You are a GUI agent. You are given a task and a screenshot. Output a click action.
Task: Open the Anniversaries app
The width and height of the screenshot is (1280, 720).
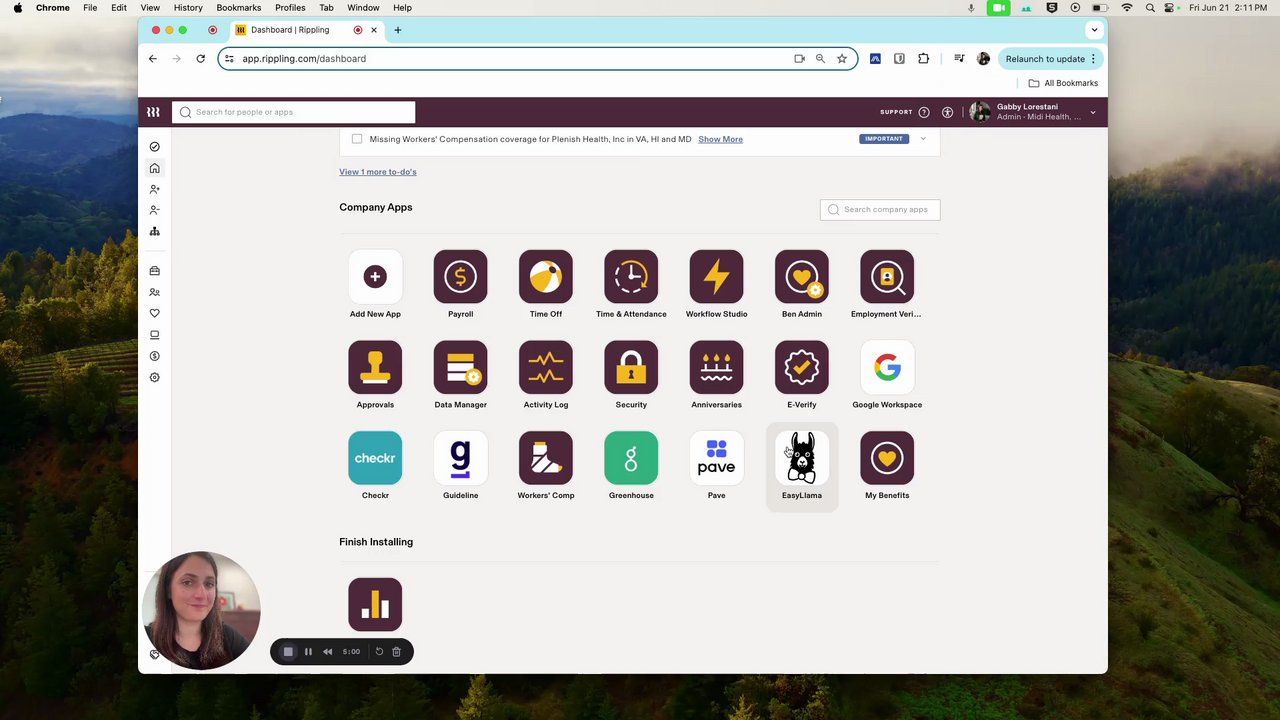716,367
